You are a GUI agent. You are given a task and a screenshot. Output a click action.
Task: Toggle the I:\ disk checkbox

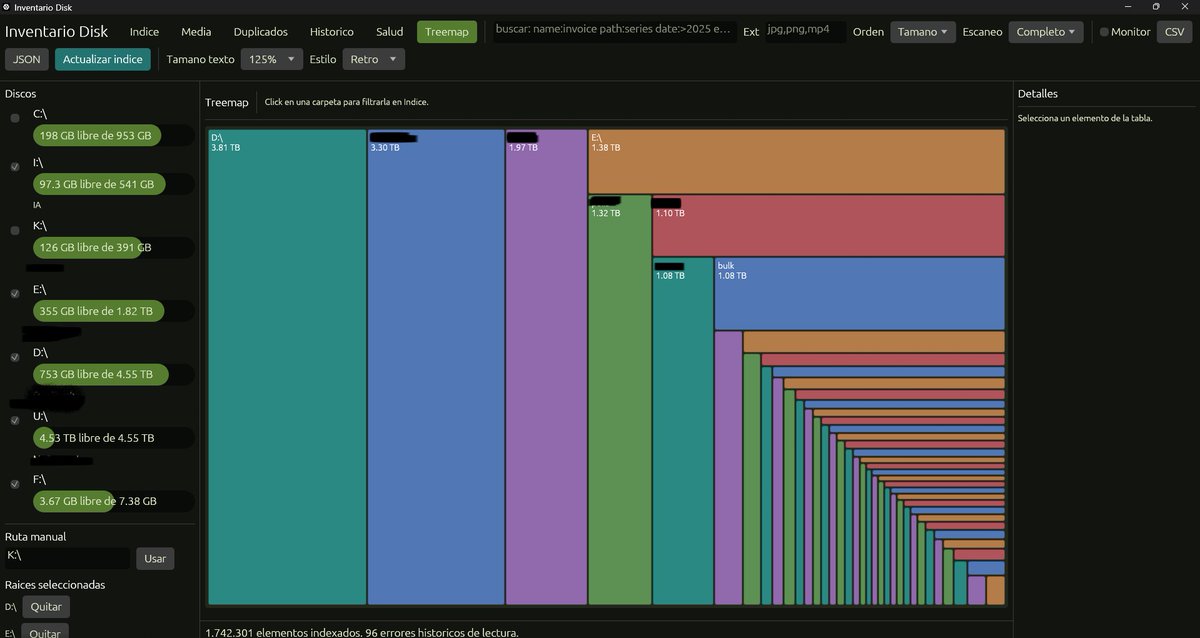15,166
